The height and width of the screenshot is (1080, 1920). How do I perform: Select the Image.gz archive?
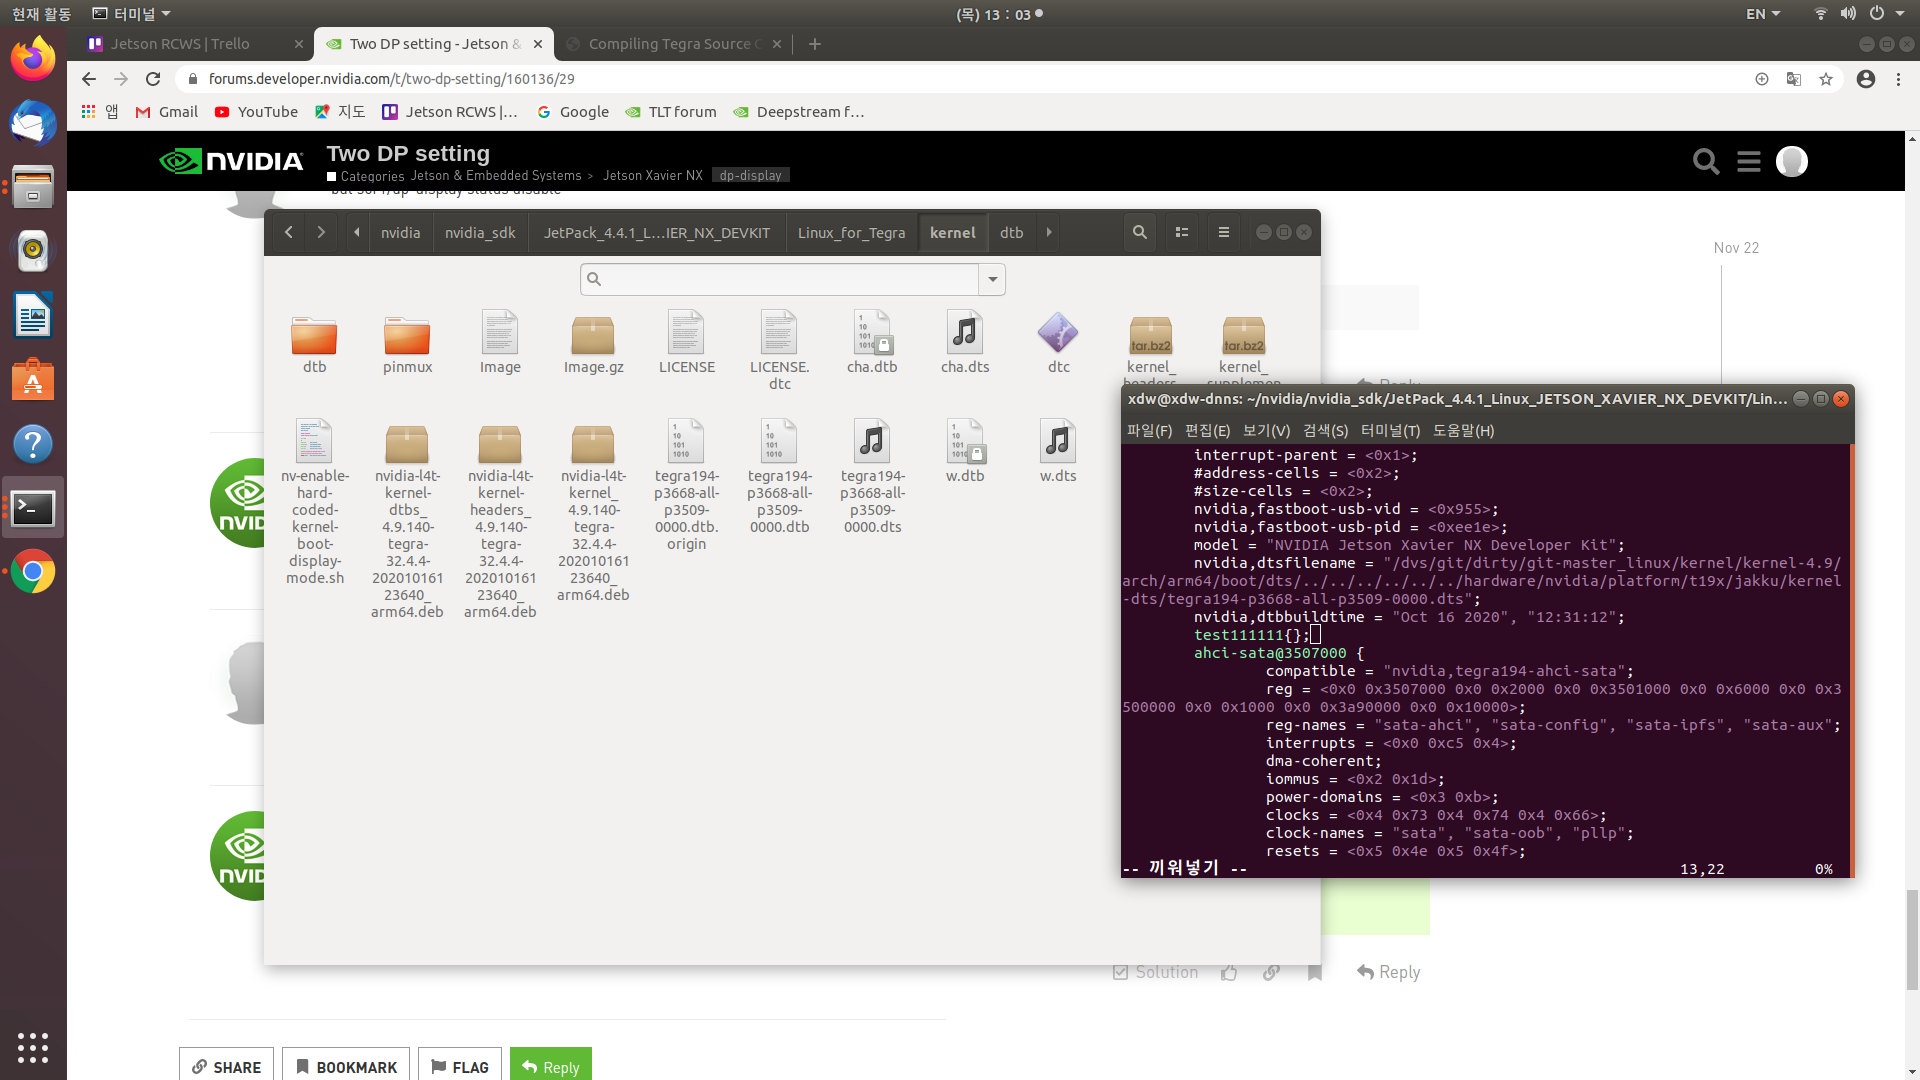point(593,344)
